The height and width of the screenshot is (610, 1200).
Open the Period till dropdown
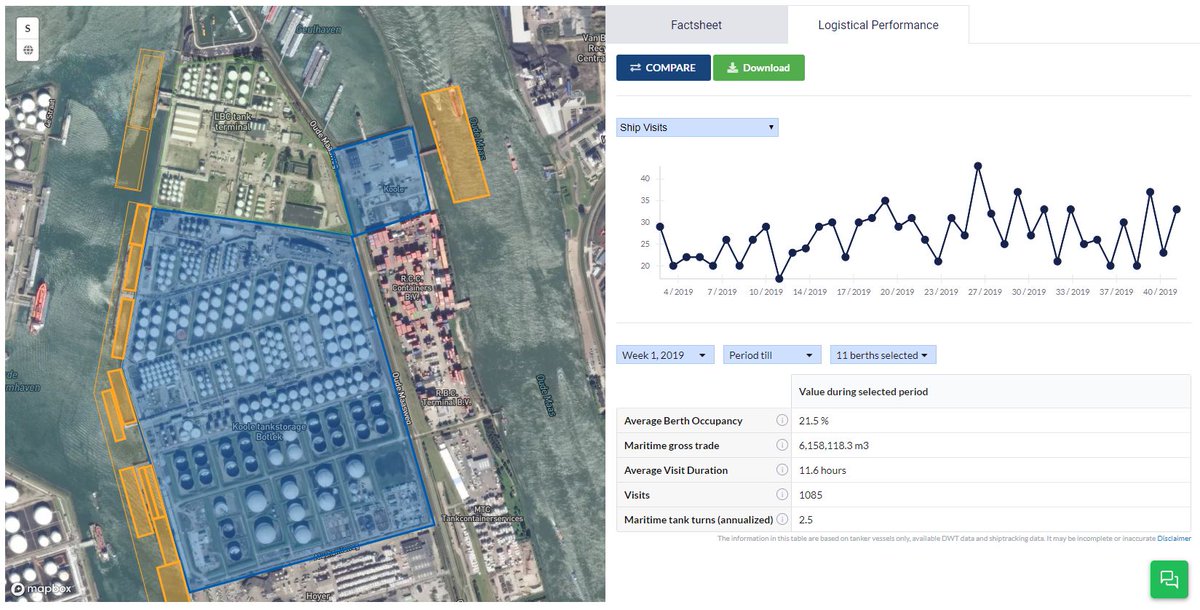click(772, 355)
